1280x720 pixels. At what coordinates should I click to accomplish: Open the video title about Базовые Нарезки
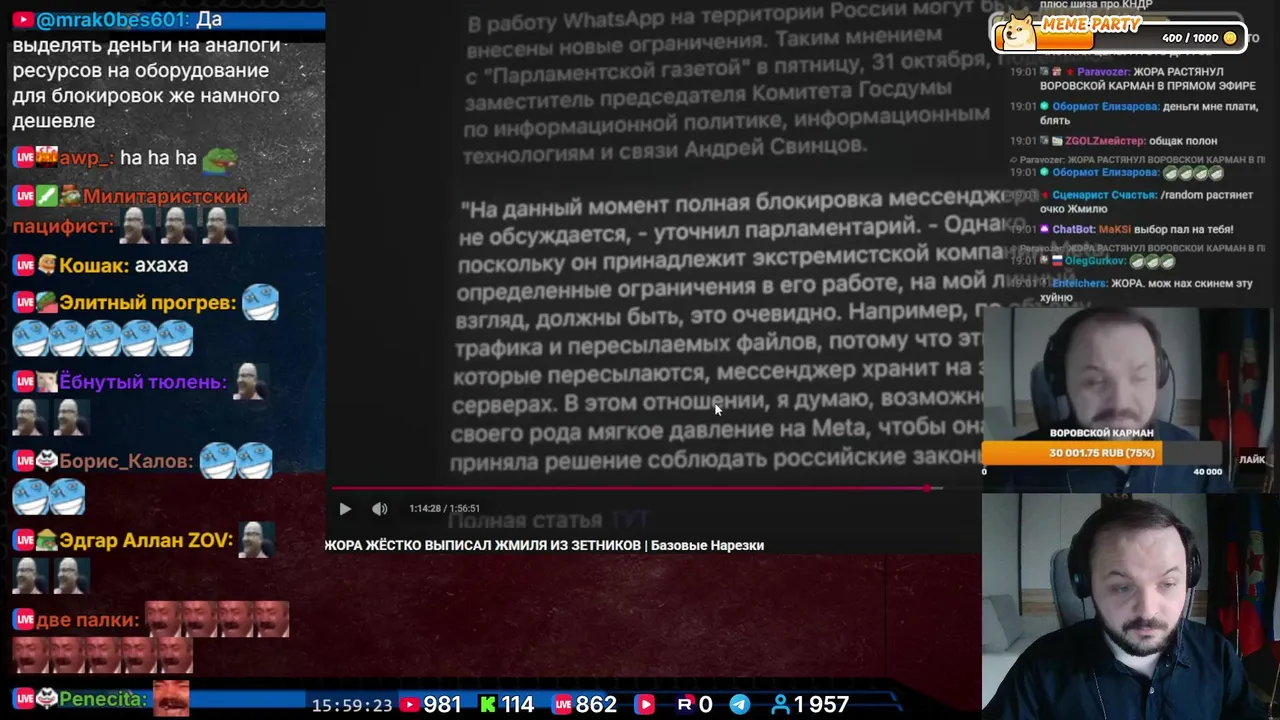(544, 545)
